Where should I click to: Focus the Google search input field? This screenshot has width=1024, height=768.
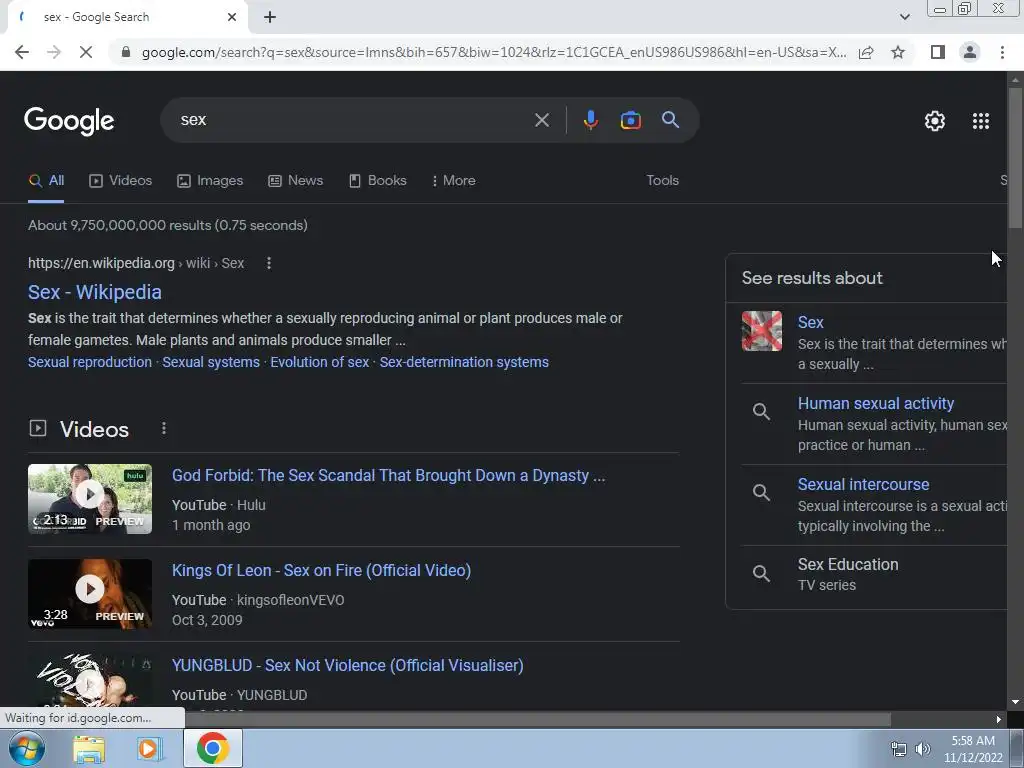[353, 120]
